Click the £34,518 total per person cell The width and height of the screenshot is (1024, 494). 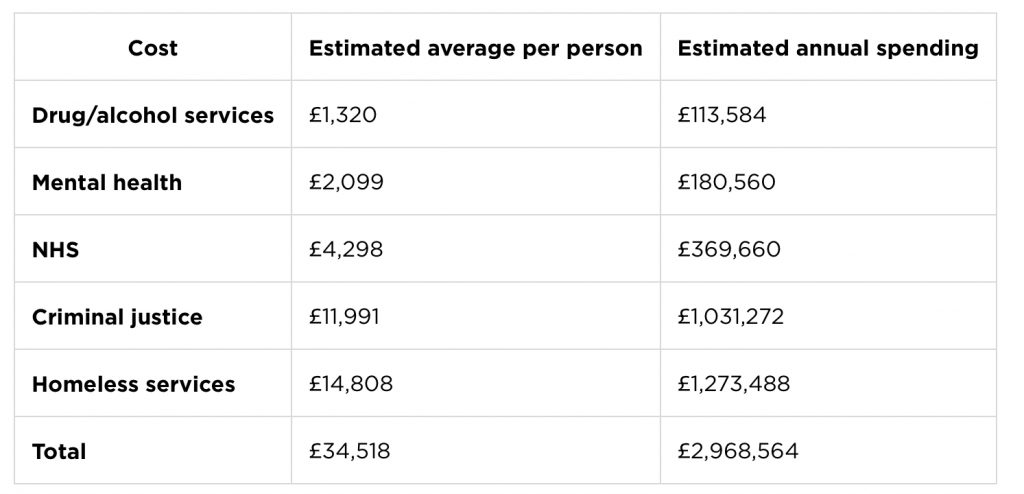[x=349, y=451]
